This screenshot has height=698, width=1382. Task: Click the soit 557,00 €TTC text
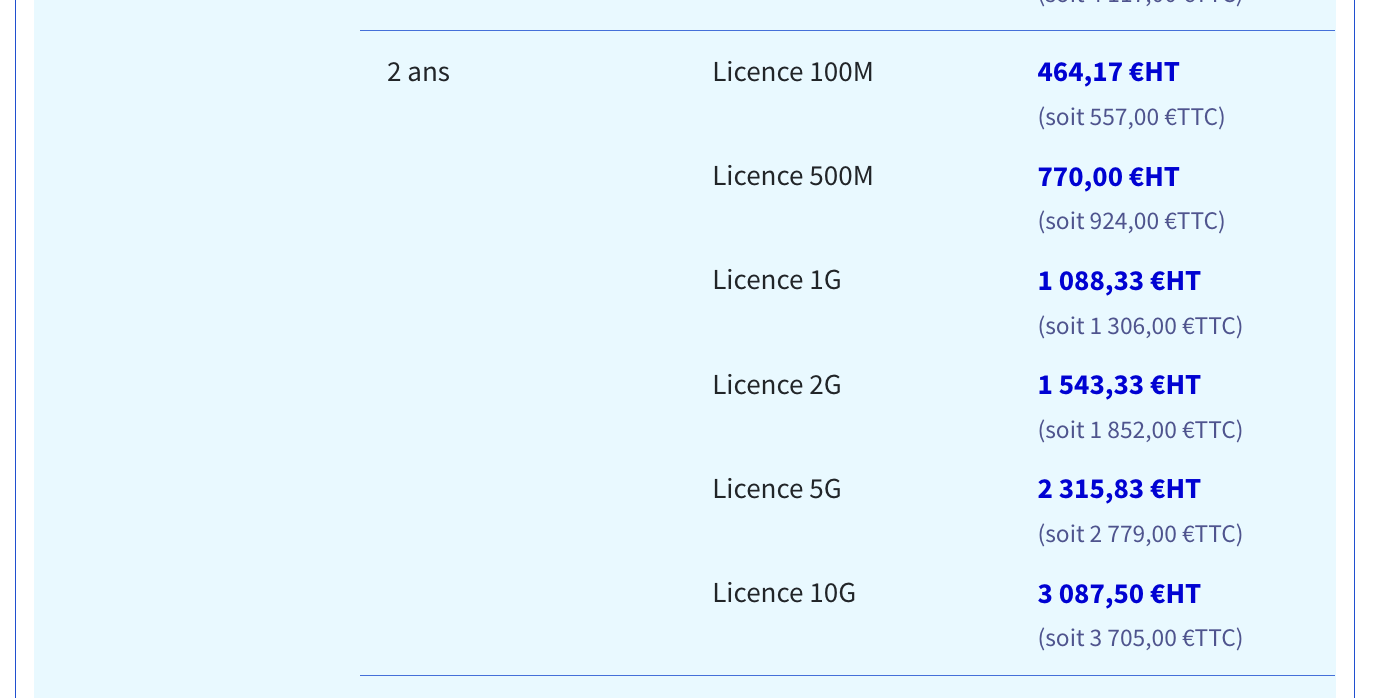pos(1131,117)
